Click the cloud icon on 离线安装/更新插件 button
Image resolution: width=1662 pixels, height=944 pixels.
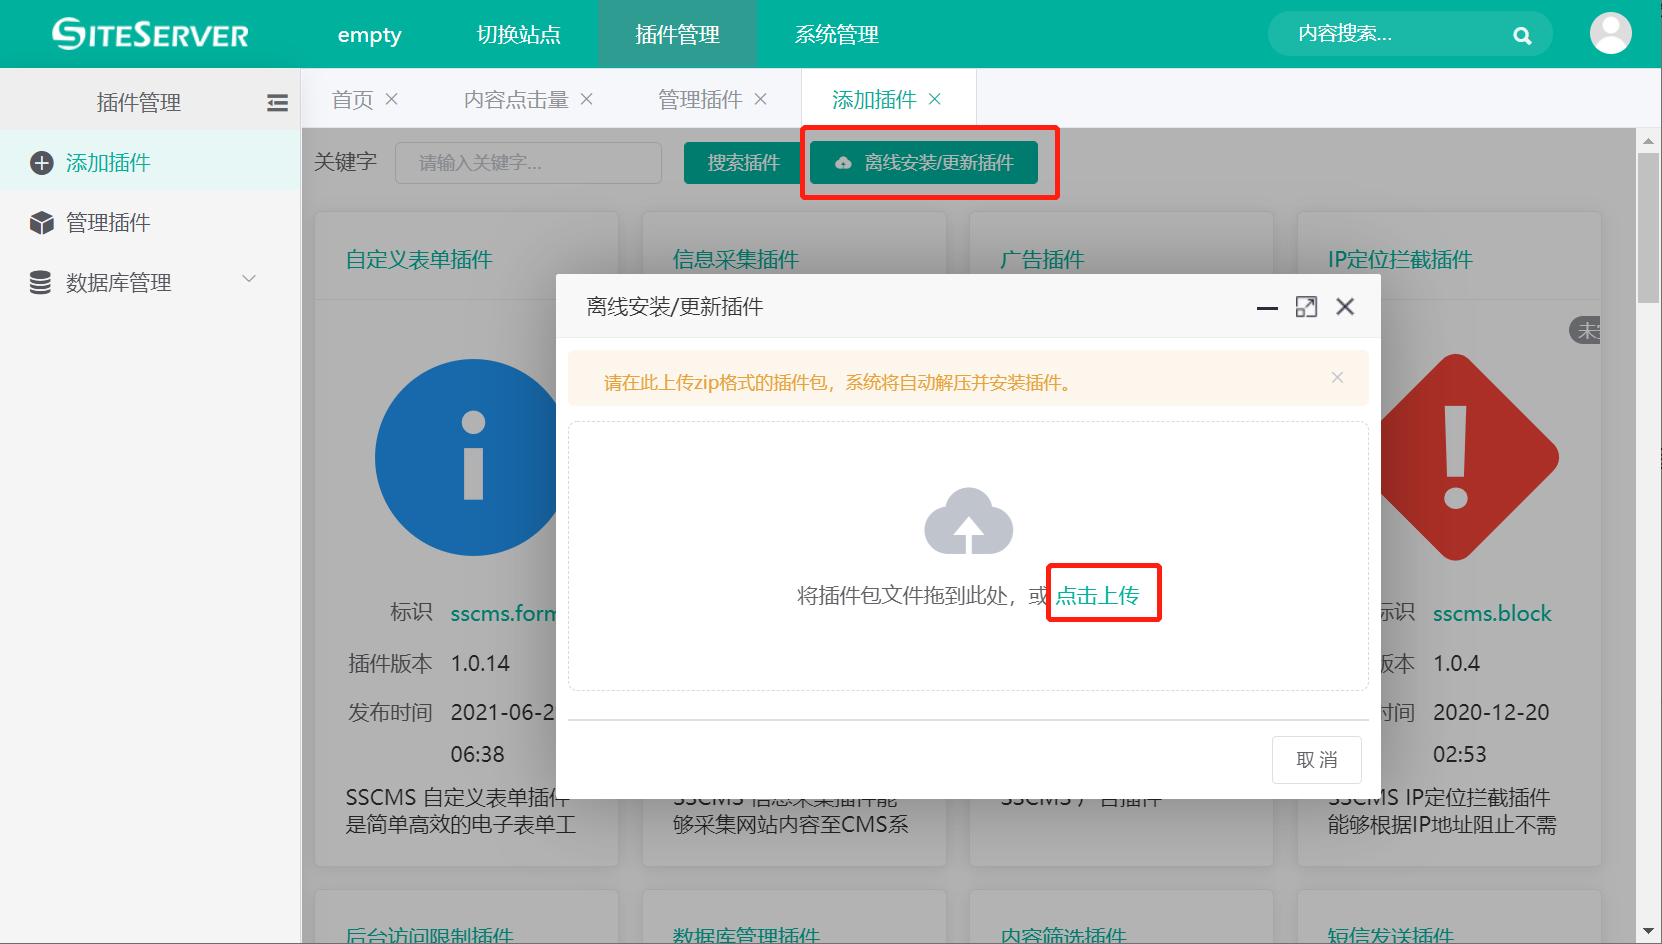tap(843, 162)
